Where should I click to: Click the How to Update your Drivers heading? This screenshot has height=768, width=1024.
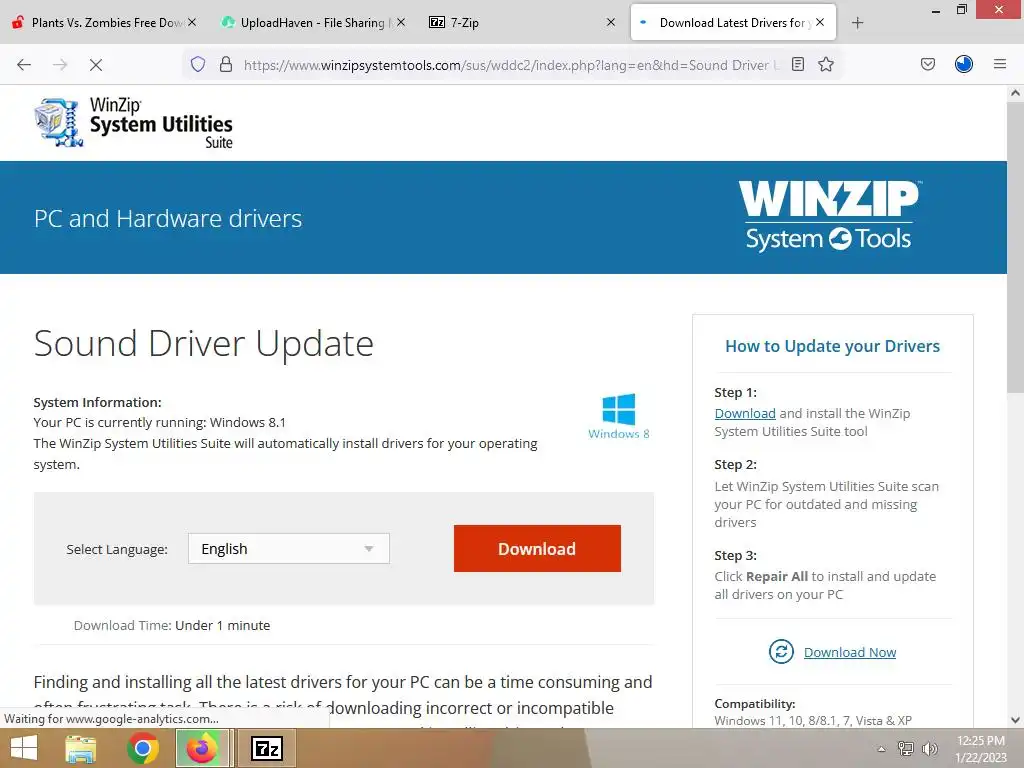(x=832, y=346)
